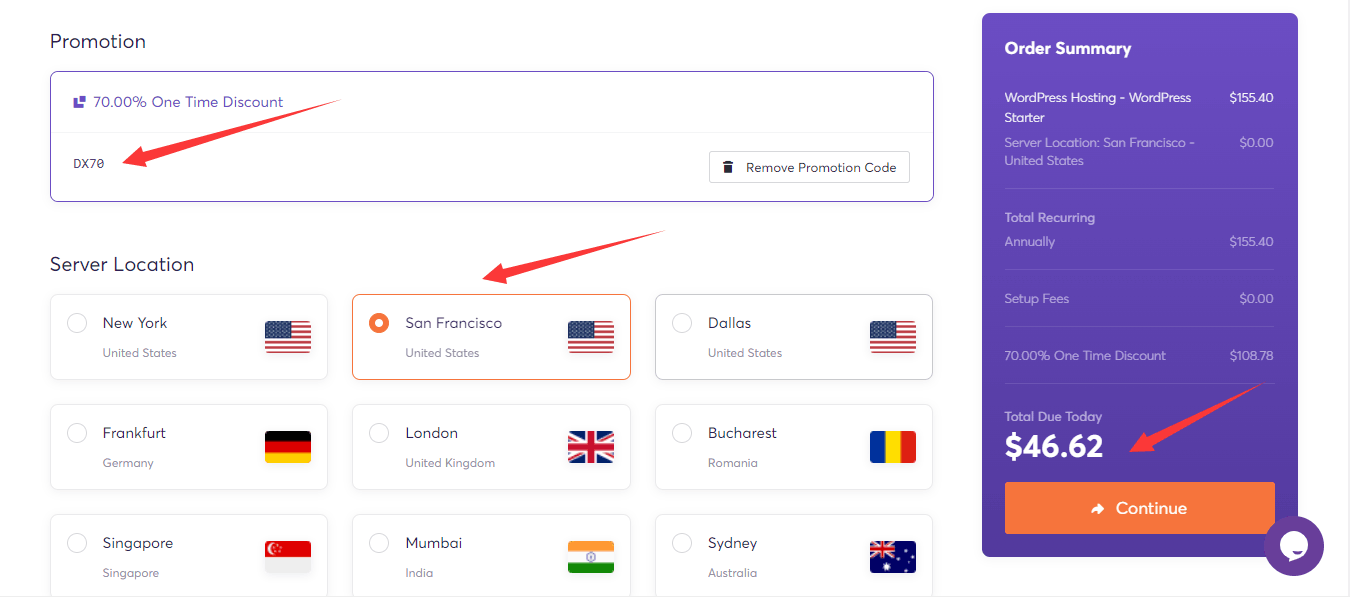Select the Mumbai radio button
Viewport: 1350px width, 600px height.
click(x=379, y=543)
